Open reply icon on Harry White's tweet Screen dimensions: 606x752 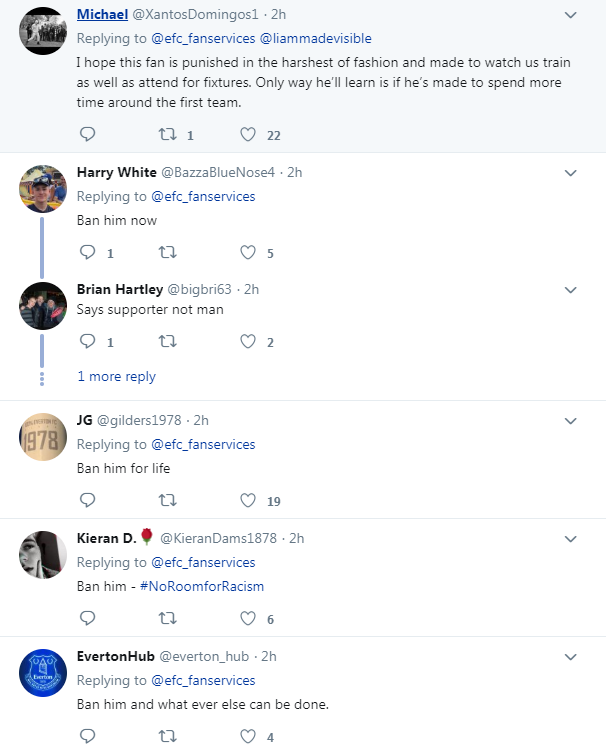87,252
